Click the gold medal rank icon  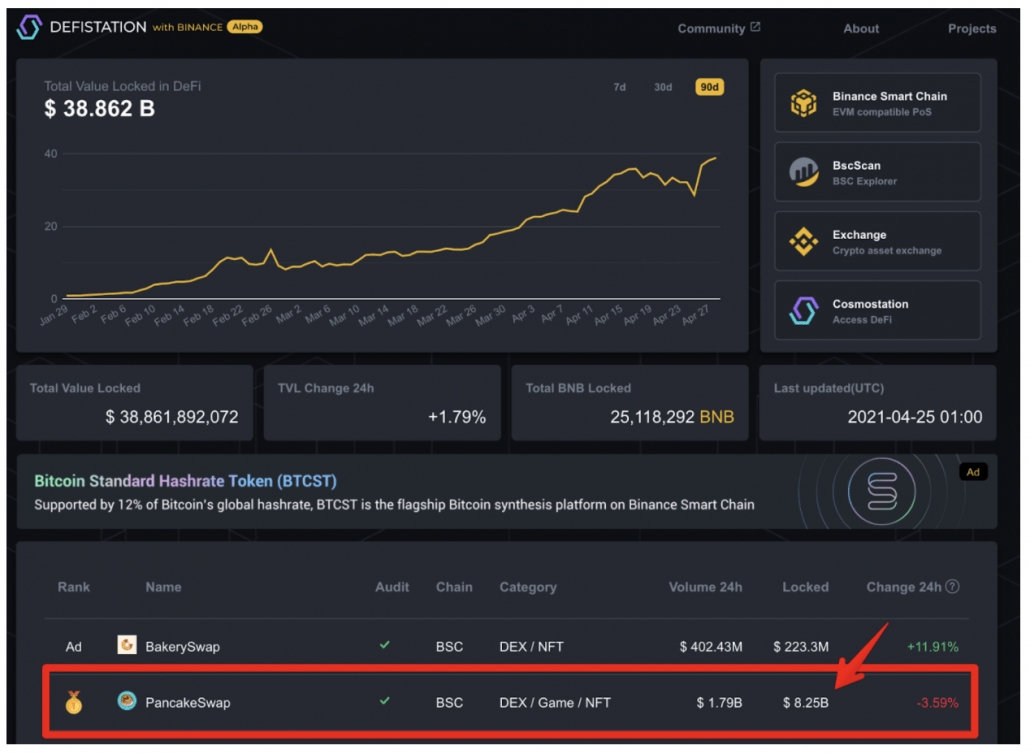point(74,702)
